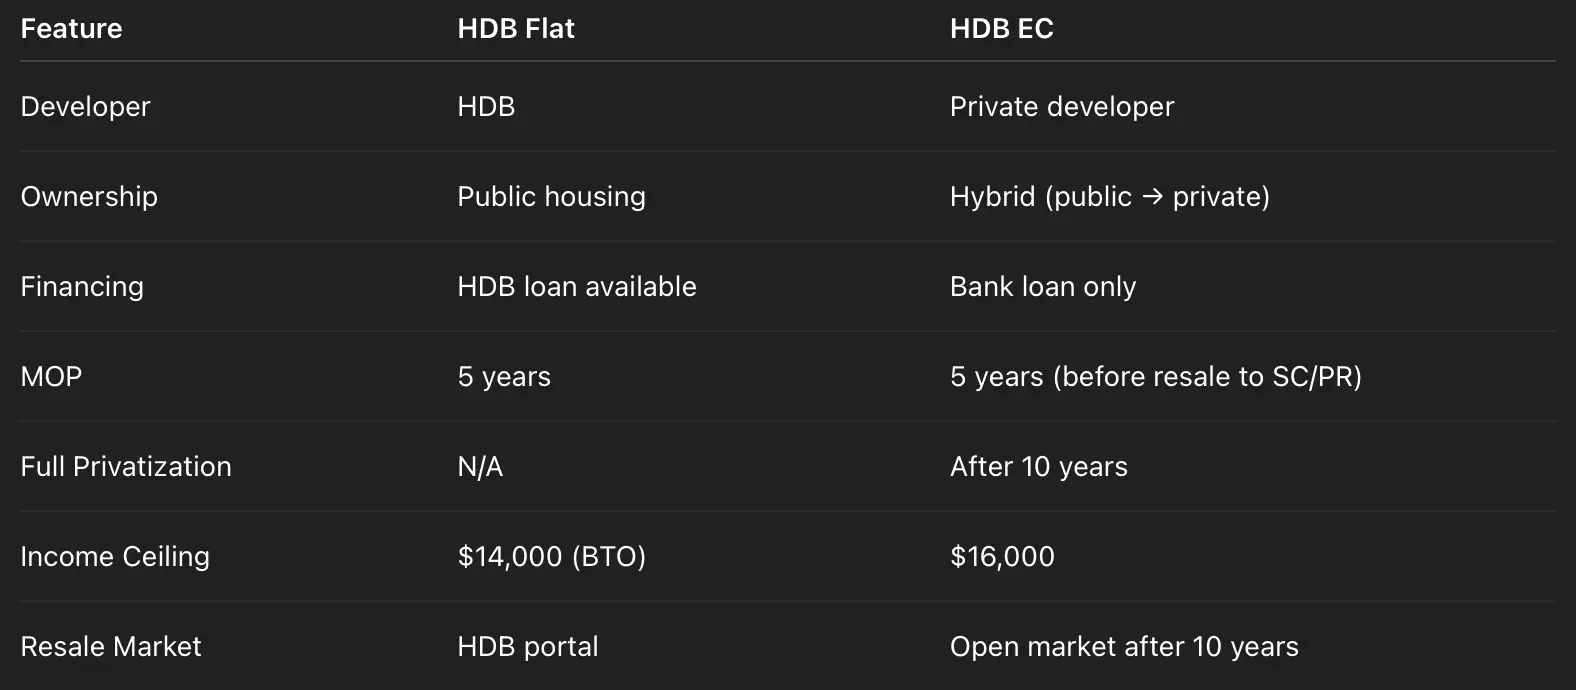Viewport: 1576px width, 690px height.
Task: Select the "Public housing" cell
Action: click(551, 196)
